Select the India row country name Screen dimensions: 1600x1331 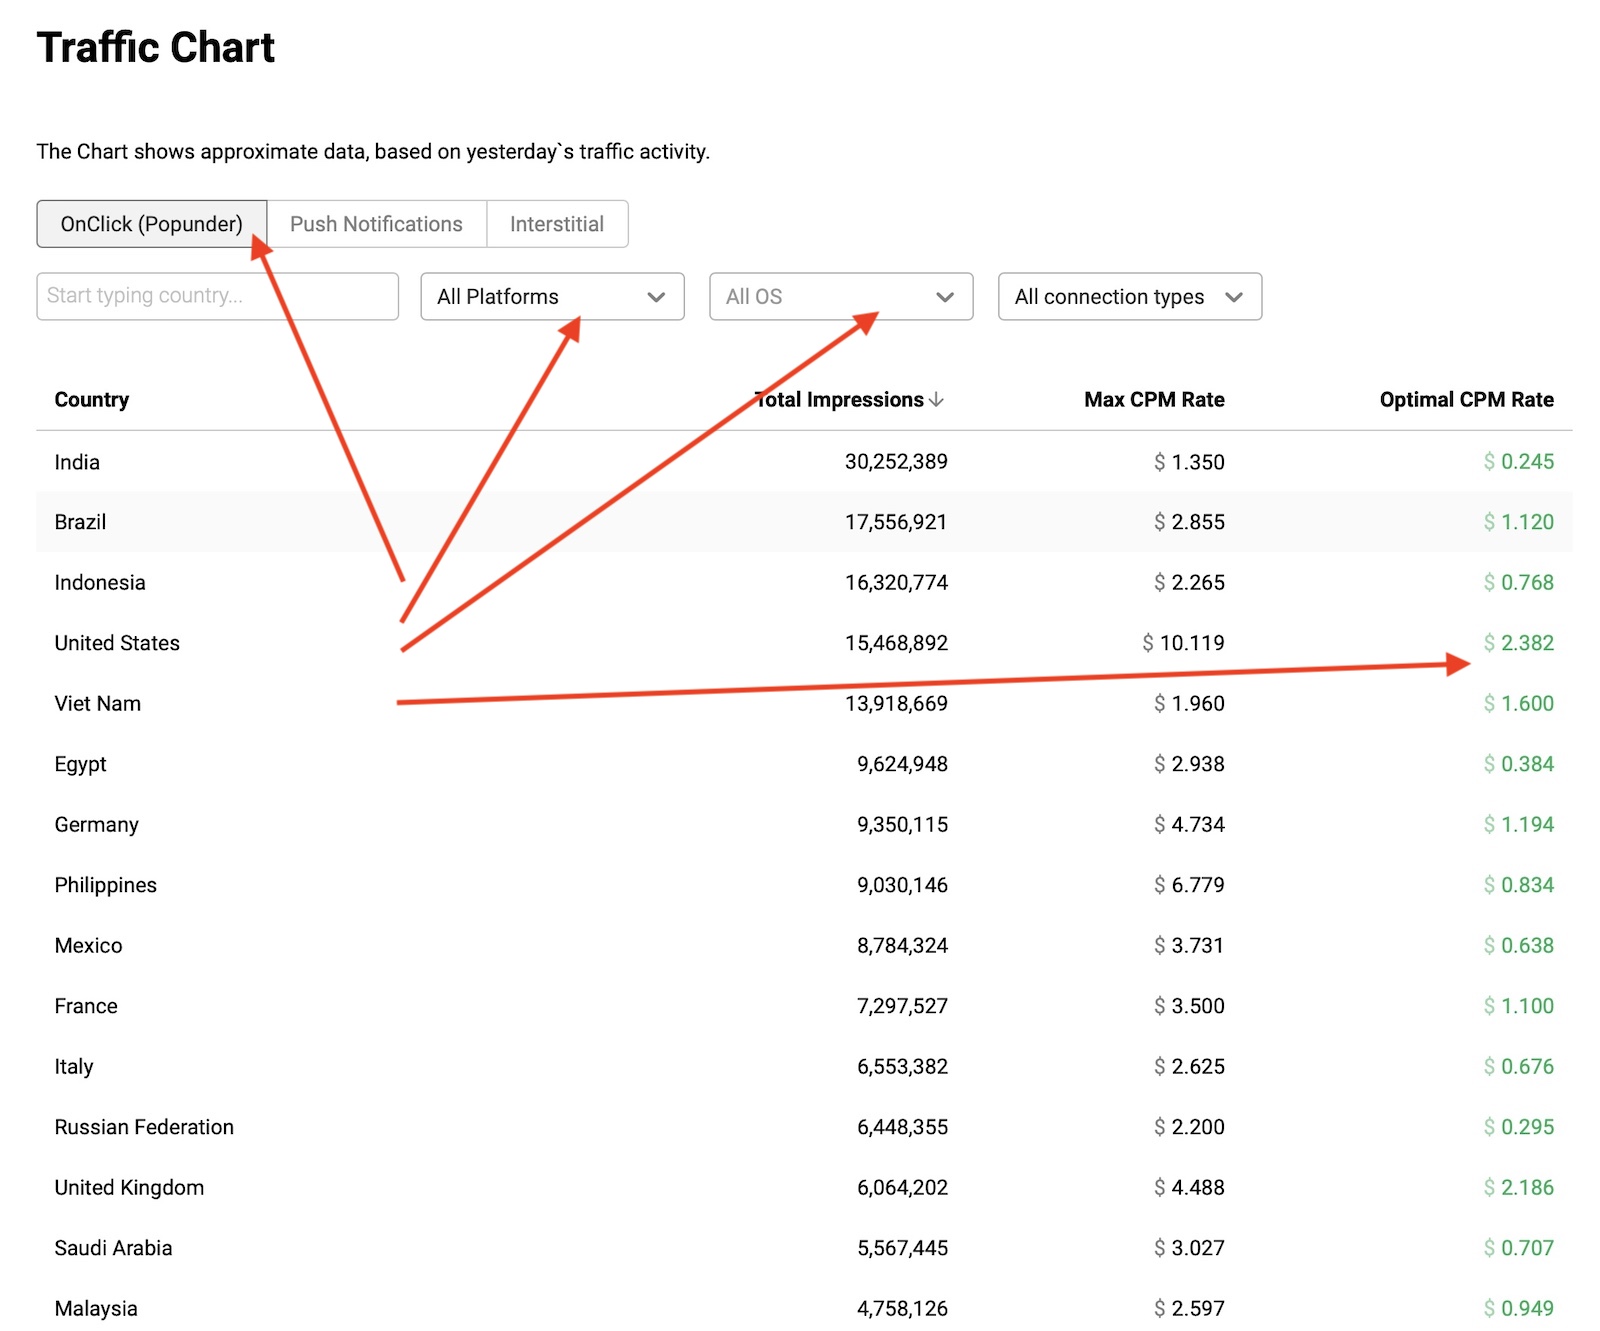tap(77, 462)
